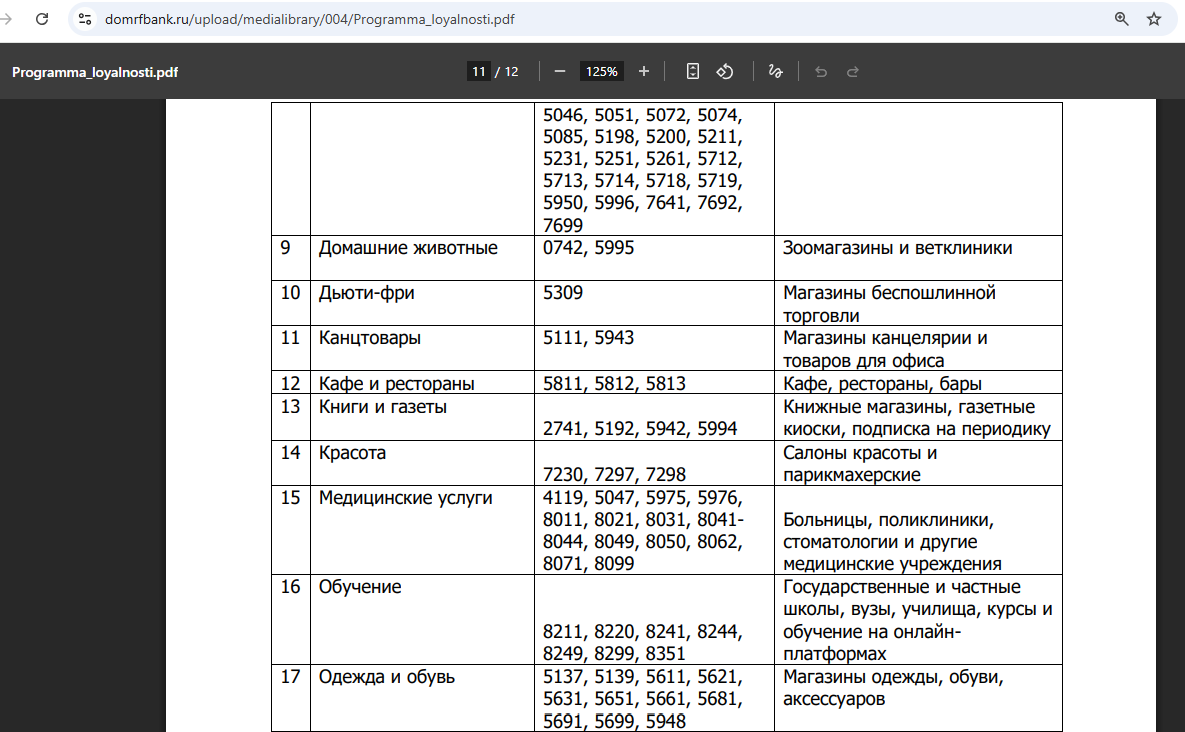Bookmark this page with the star icon
The height and width of the screenshot is (732, 1185).
(x=1154, y=19)
